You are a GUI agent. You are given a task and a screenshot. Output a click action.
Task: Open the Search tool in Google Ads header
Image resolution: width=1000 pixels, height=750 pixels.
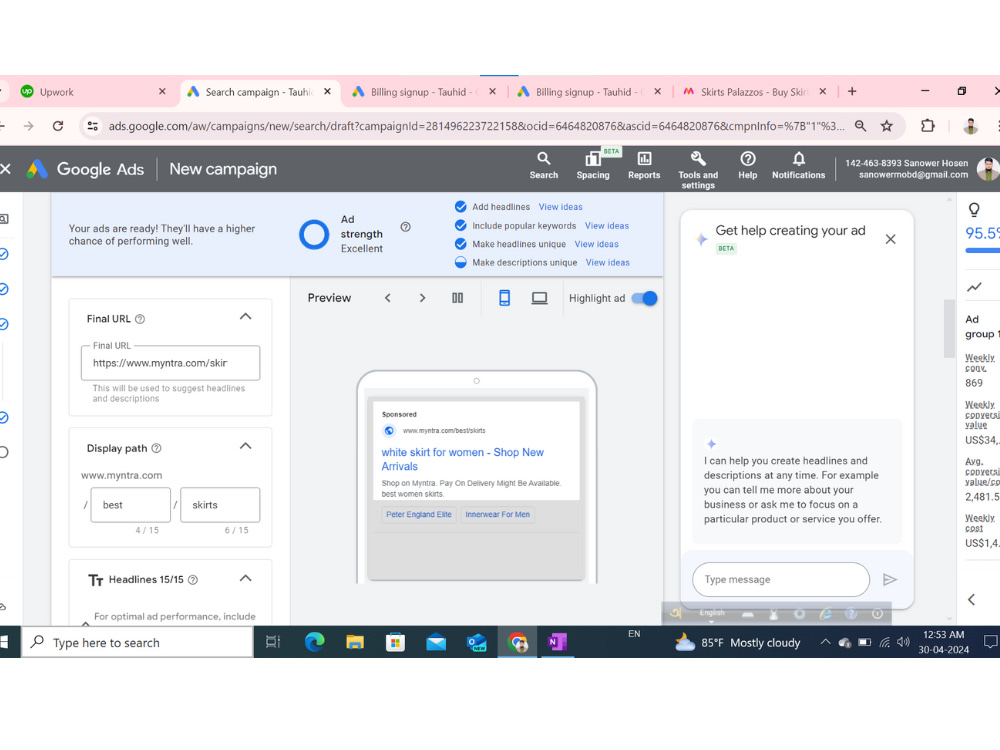pos(543,166)
